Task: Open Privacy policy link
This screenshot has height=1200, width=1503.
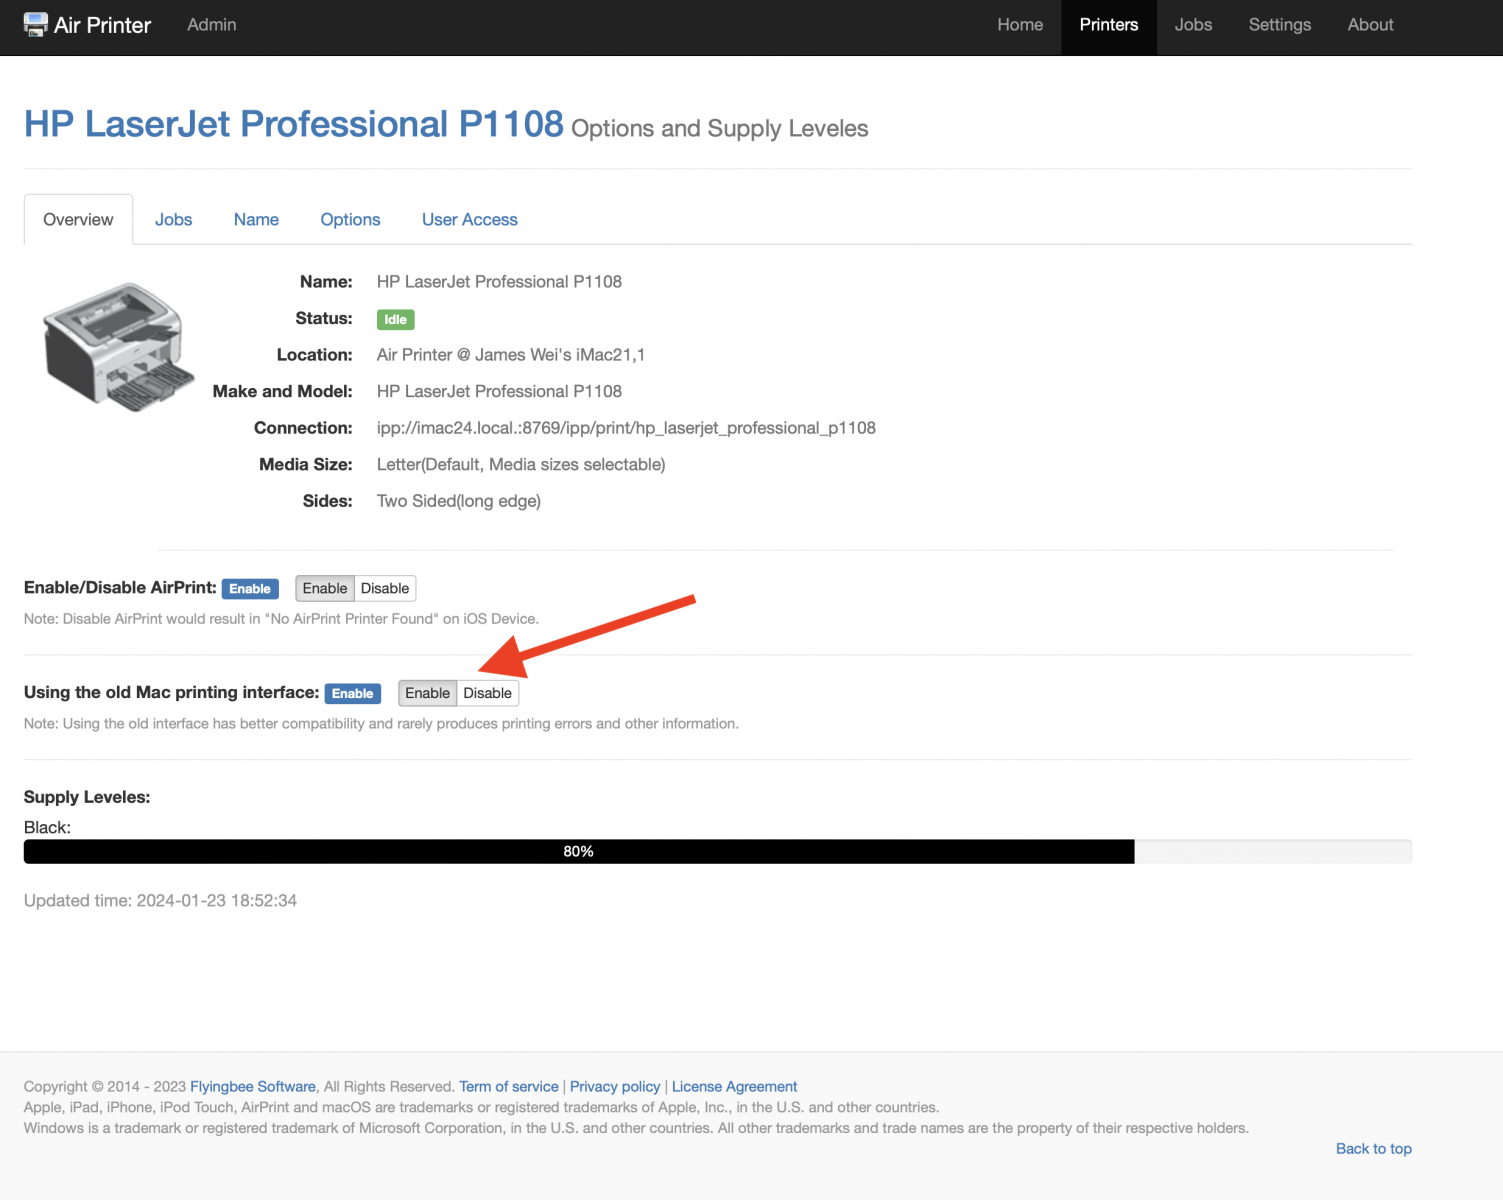Action: (615, 1086)
